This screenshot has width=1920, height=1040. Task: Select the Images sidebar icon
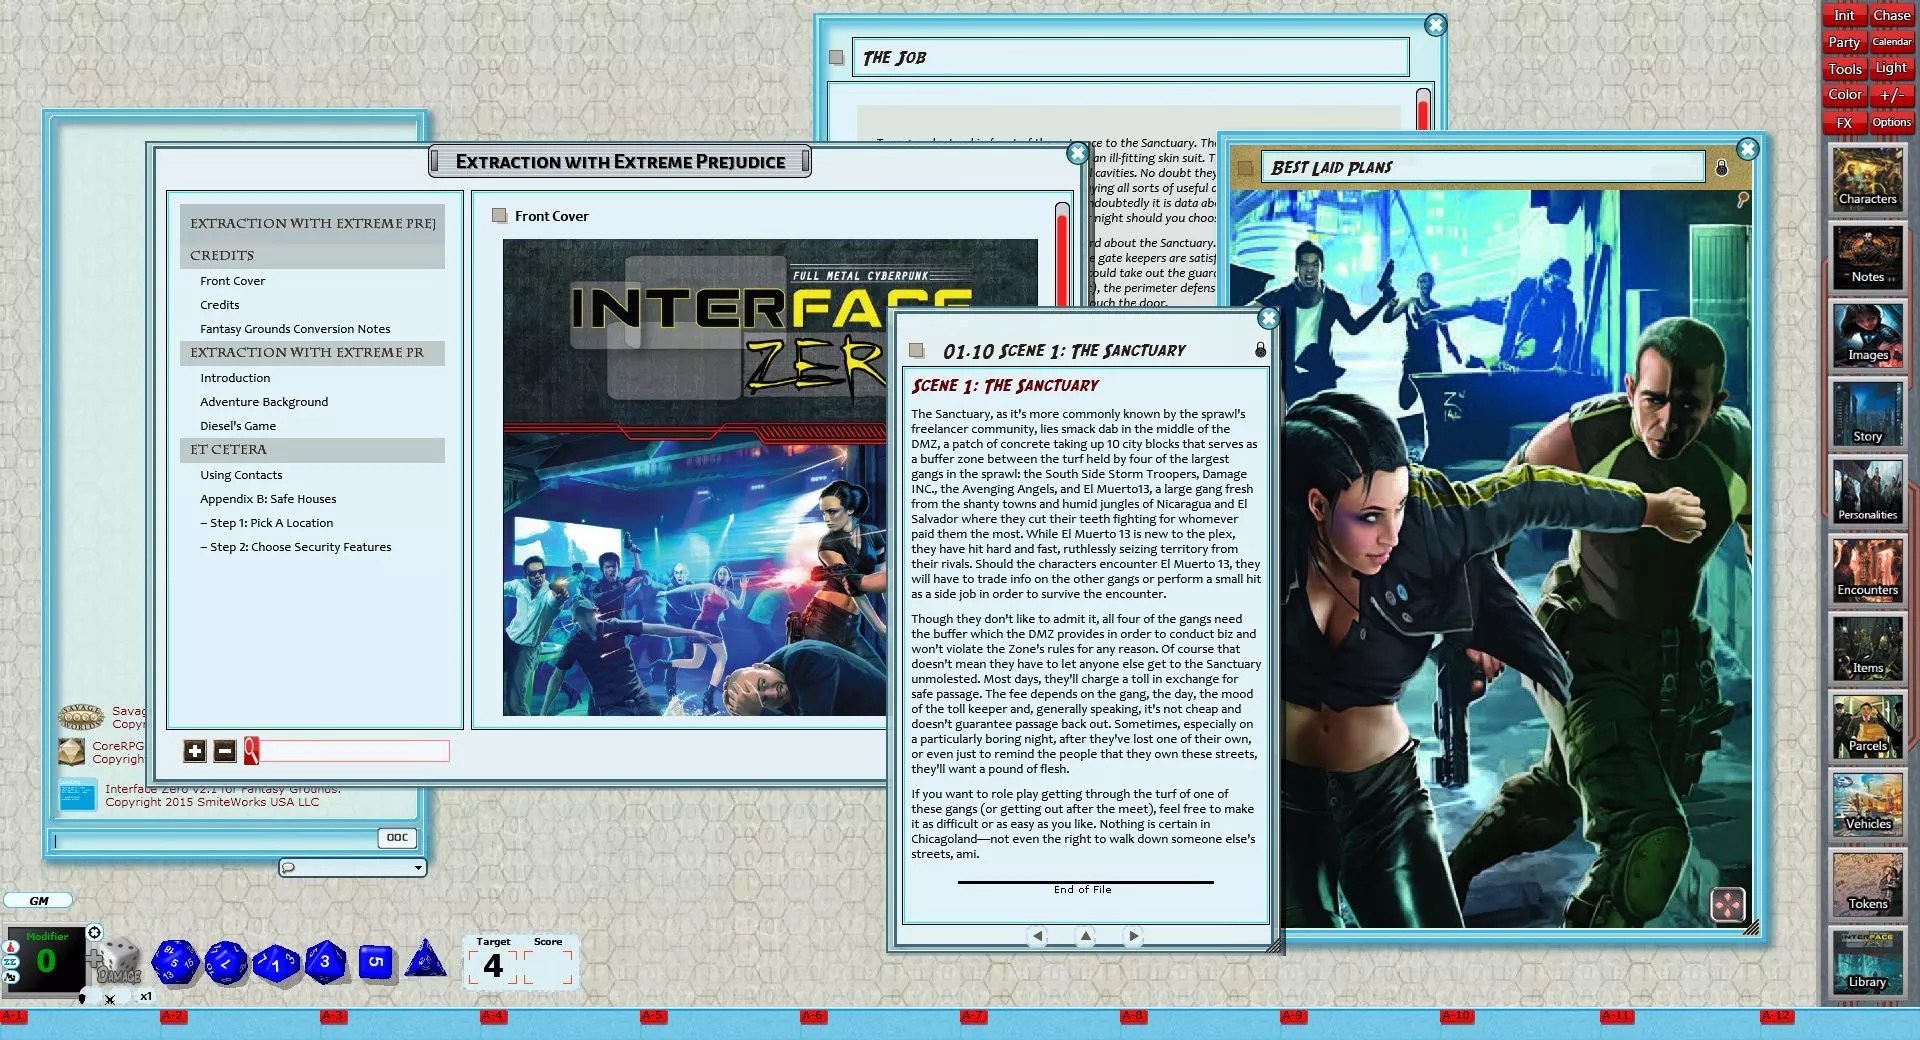(1868, 335)
